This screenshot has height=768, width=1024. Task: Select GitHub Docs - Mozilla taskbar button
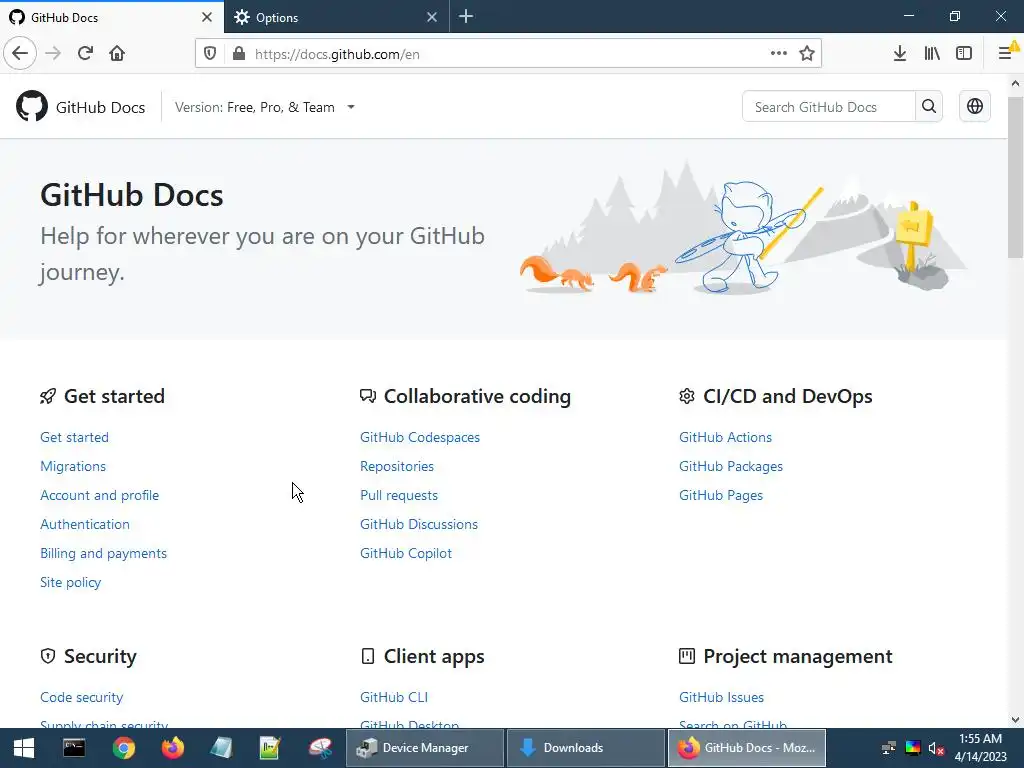[746, 748]
